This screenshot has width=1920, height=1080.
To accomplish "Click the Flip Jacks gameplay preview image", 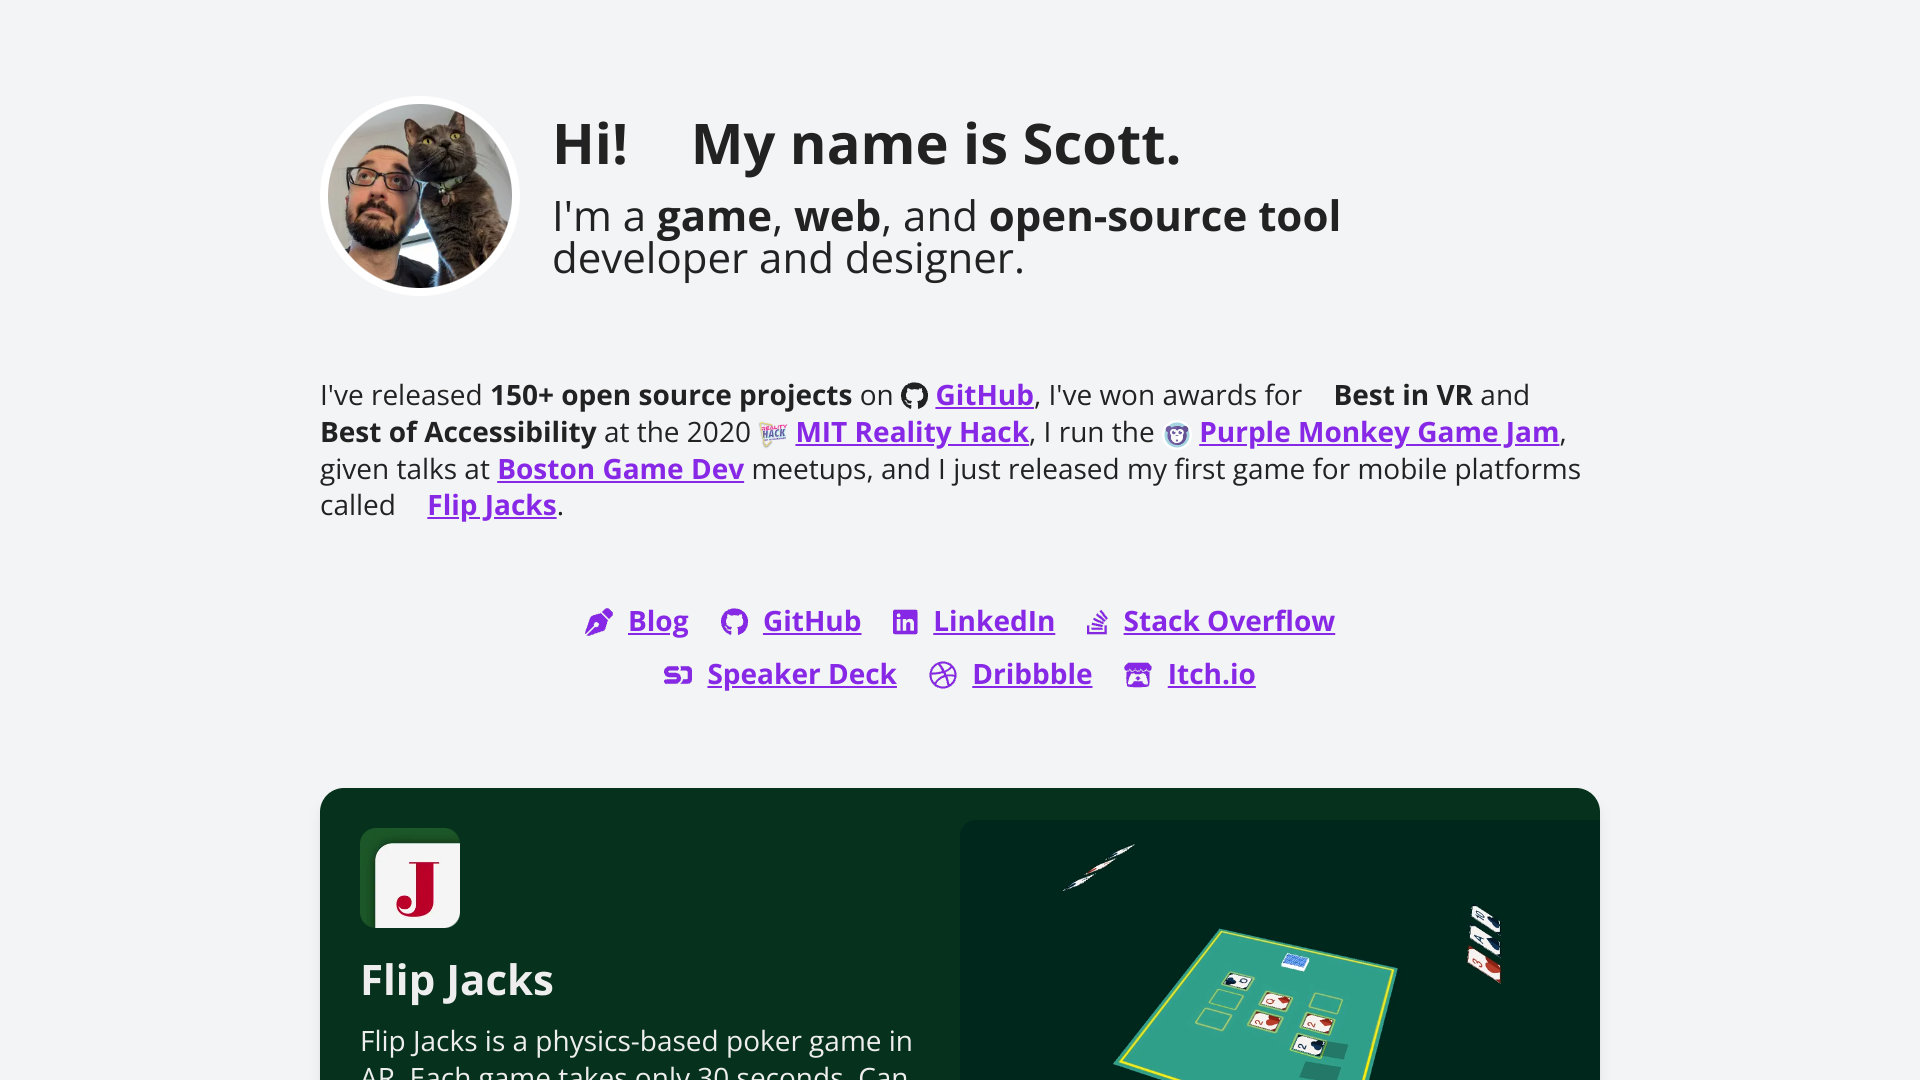I will [x=1280, y=950].
